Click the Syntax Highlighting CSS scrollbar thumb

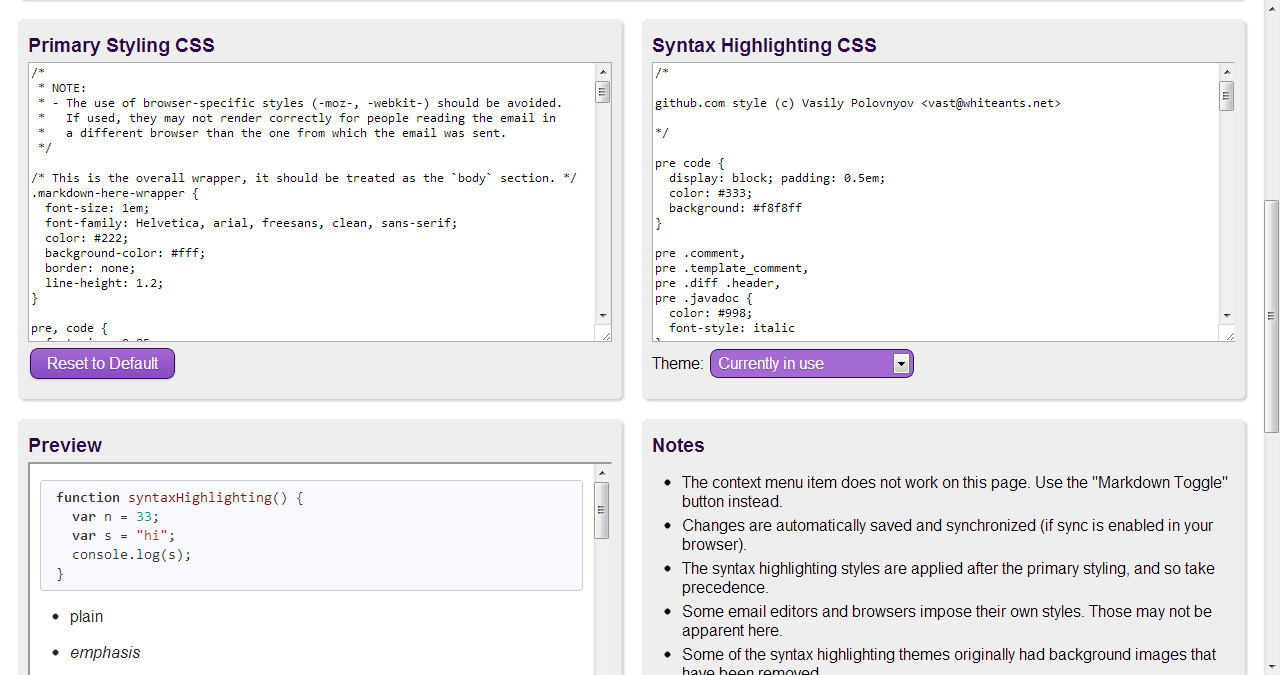(1227, 96)
